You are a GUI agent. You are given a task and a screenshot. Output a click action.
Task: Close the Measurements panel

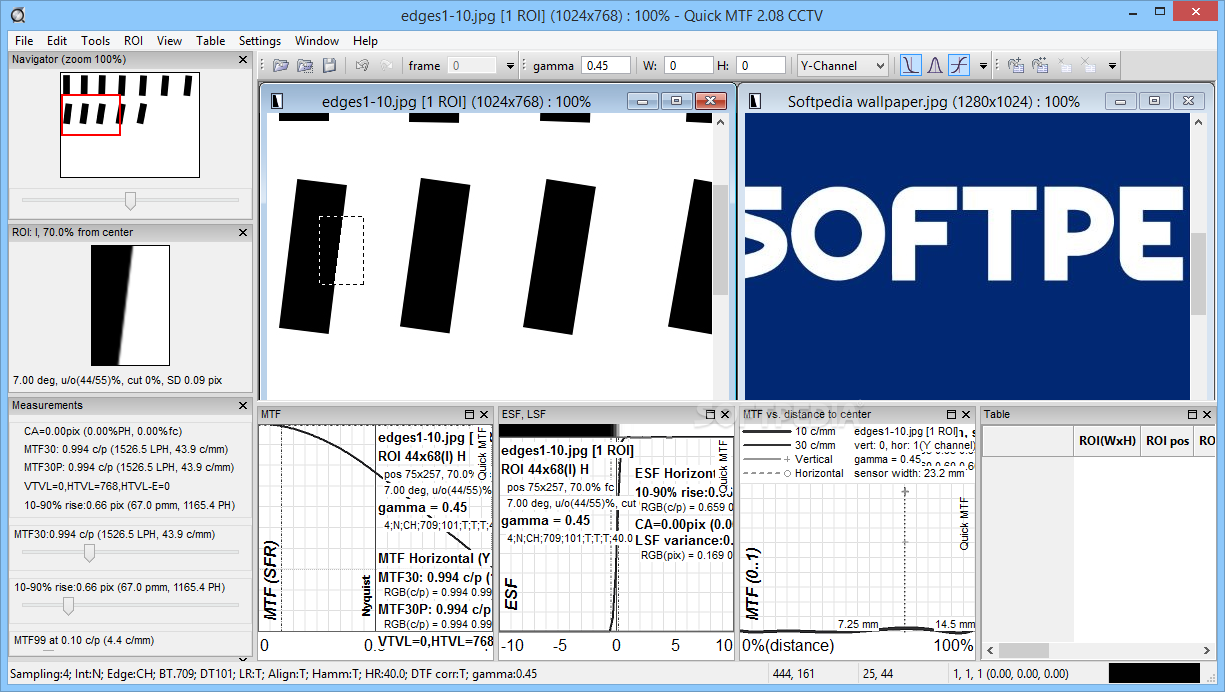pyautogui.click(x=243, y=405)
